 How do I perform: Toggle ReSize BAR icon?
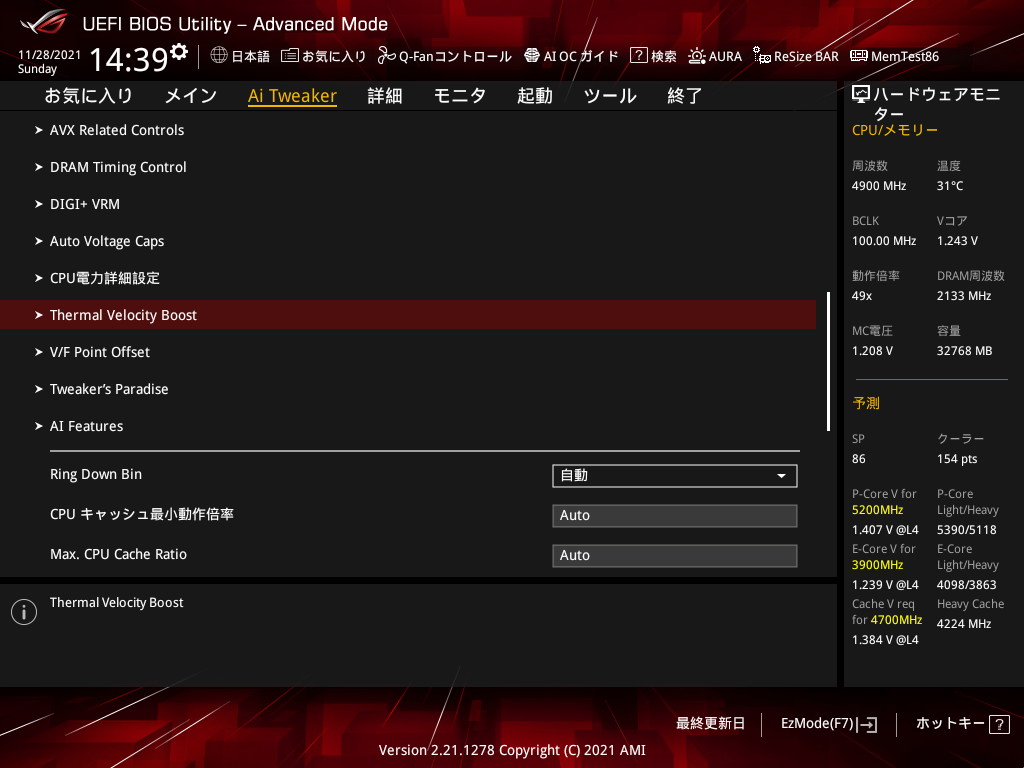coord(761,56)
